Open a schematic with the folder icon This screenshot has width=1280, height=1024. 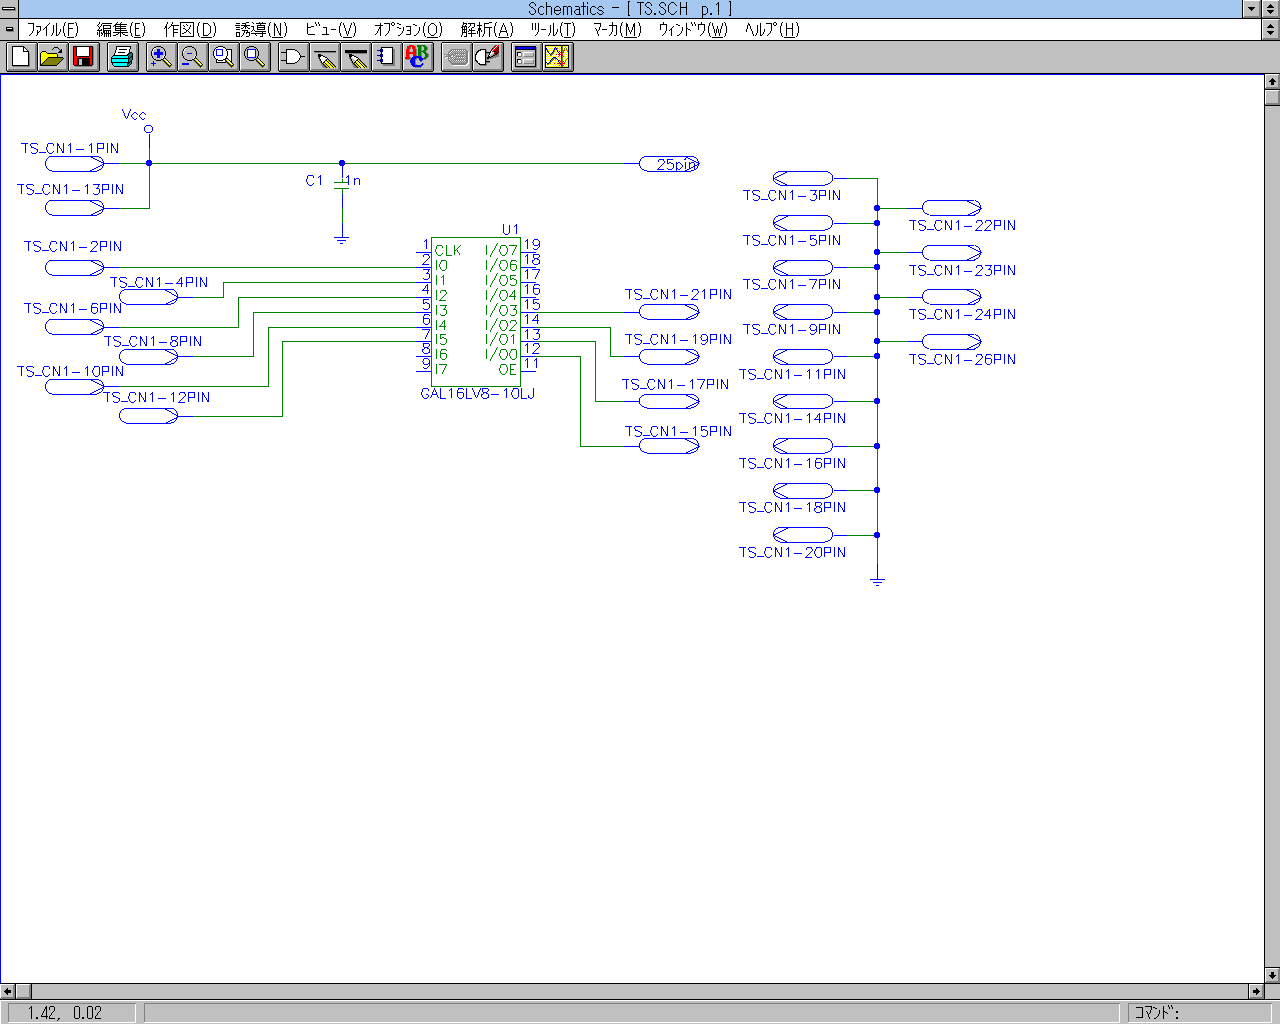tap(52, 57)
